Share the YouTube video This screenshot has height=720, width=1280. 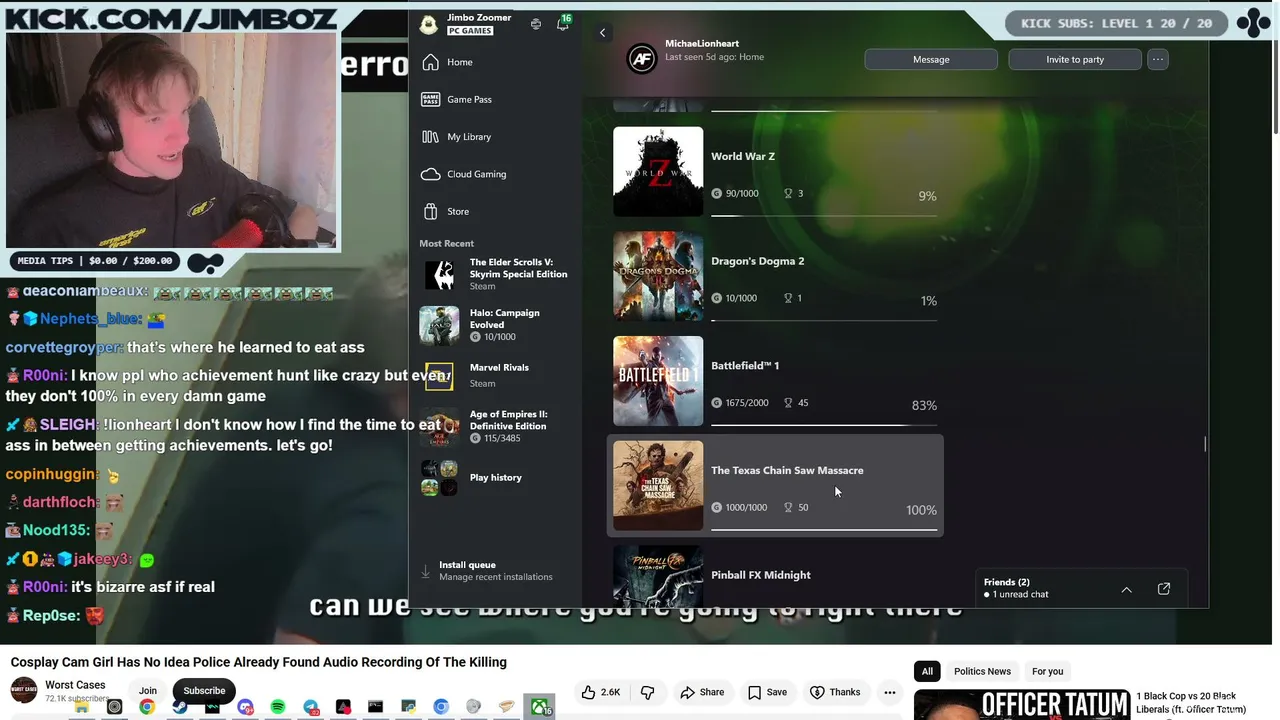(702, 692)
